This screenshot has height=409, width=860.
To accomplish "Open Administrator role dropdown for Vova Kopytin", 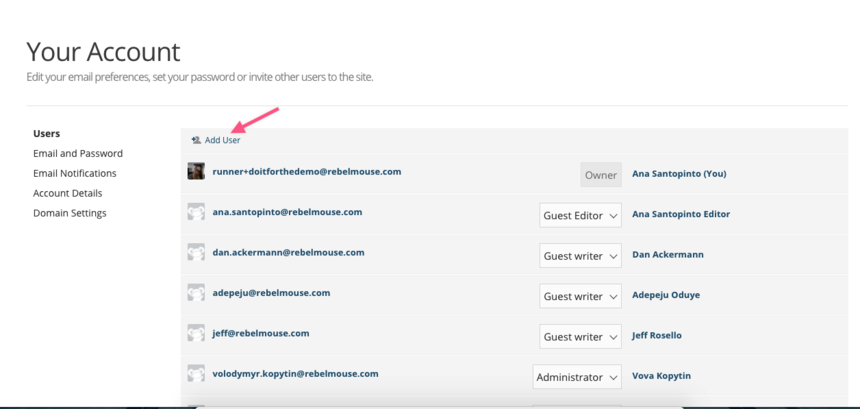I will [577, 377].
